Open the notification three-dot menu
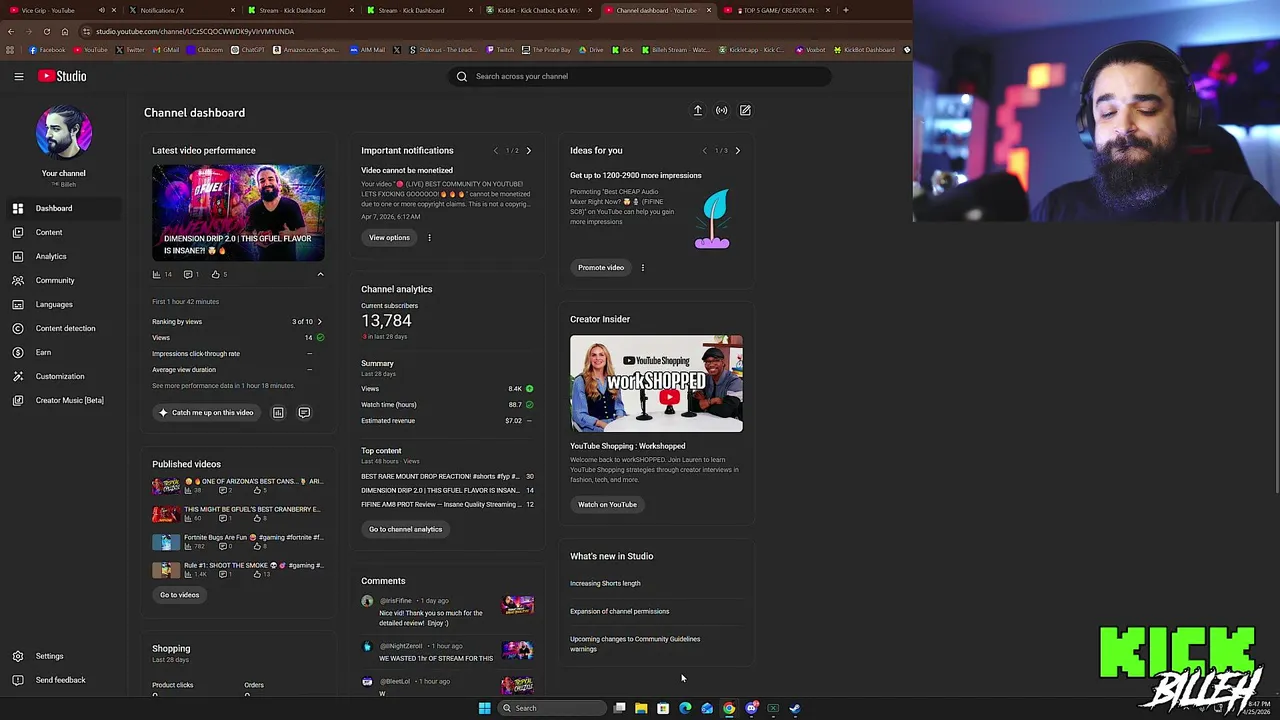The width and height of the screenshot is (1280, 720). [x=429, y=238]
